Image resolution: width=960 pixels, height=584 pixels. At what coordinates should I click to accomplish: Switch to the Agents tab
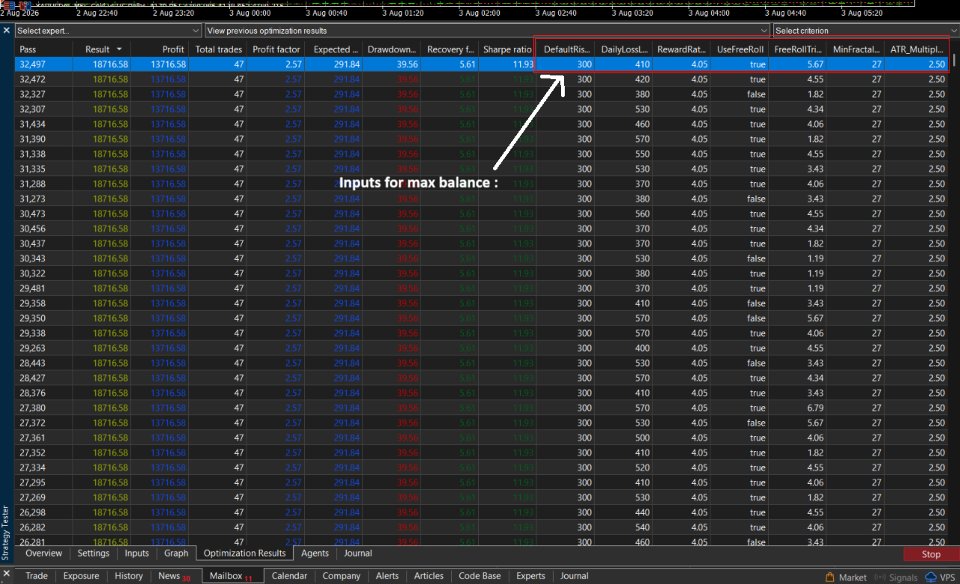pos(315,553)
